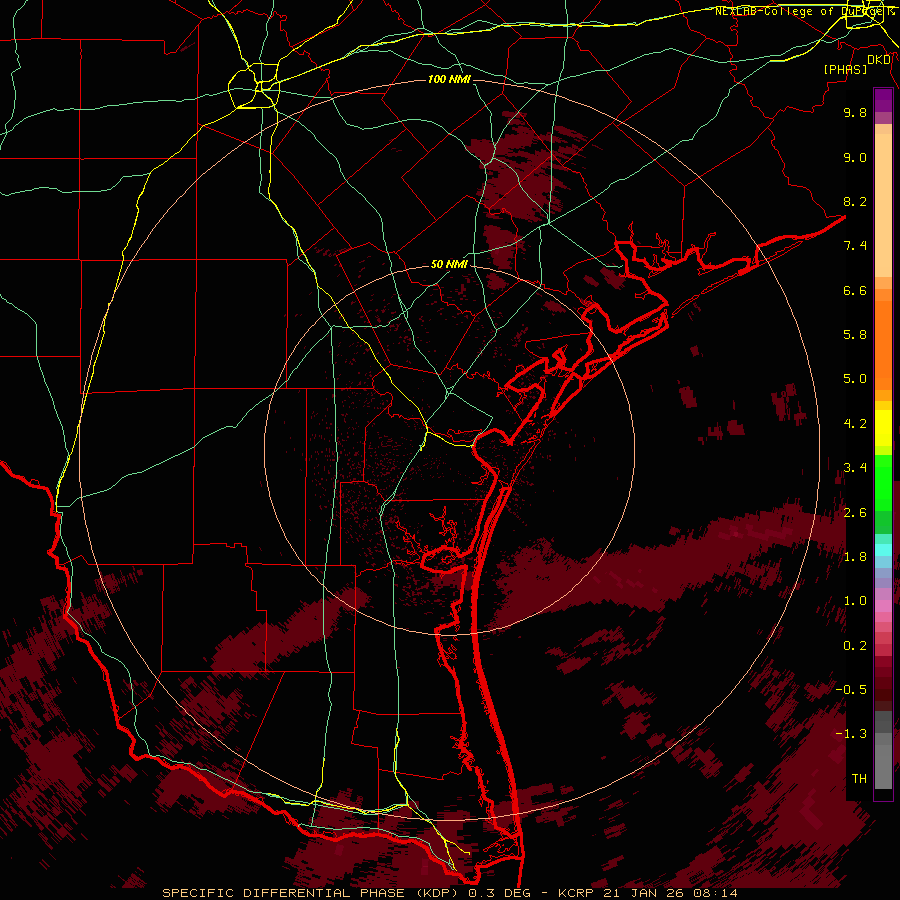The image size is (900, 900).
Task: Pick the purple band atop the color scale
Action: pyautogui.click(x=883, y=100)
